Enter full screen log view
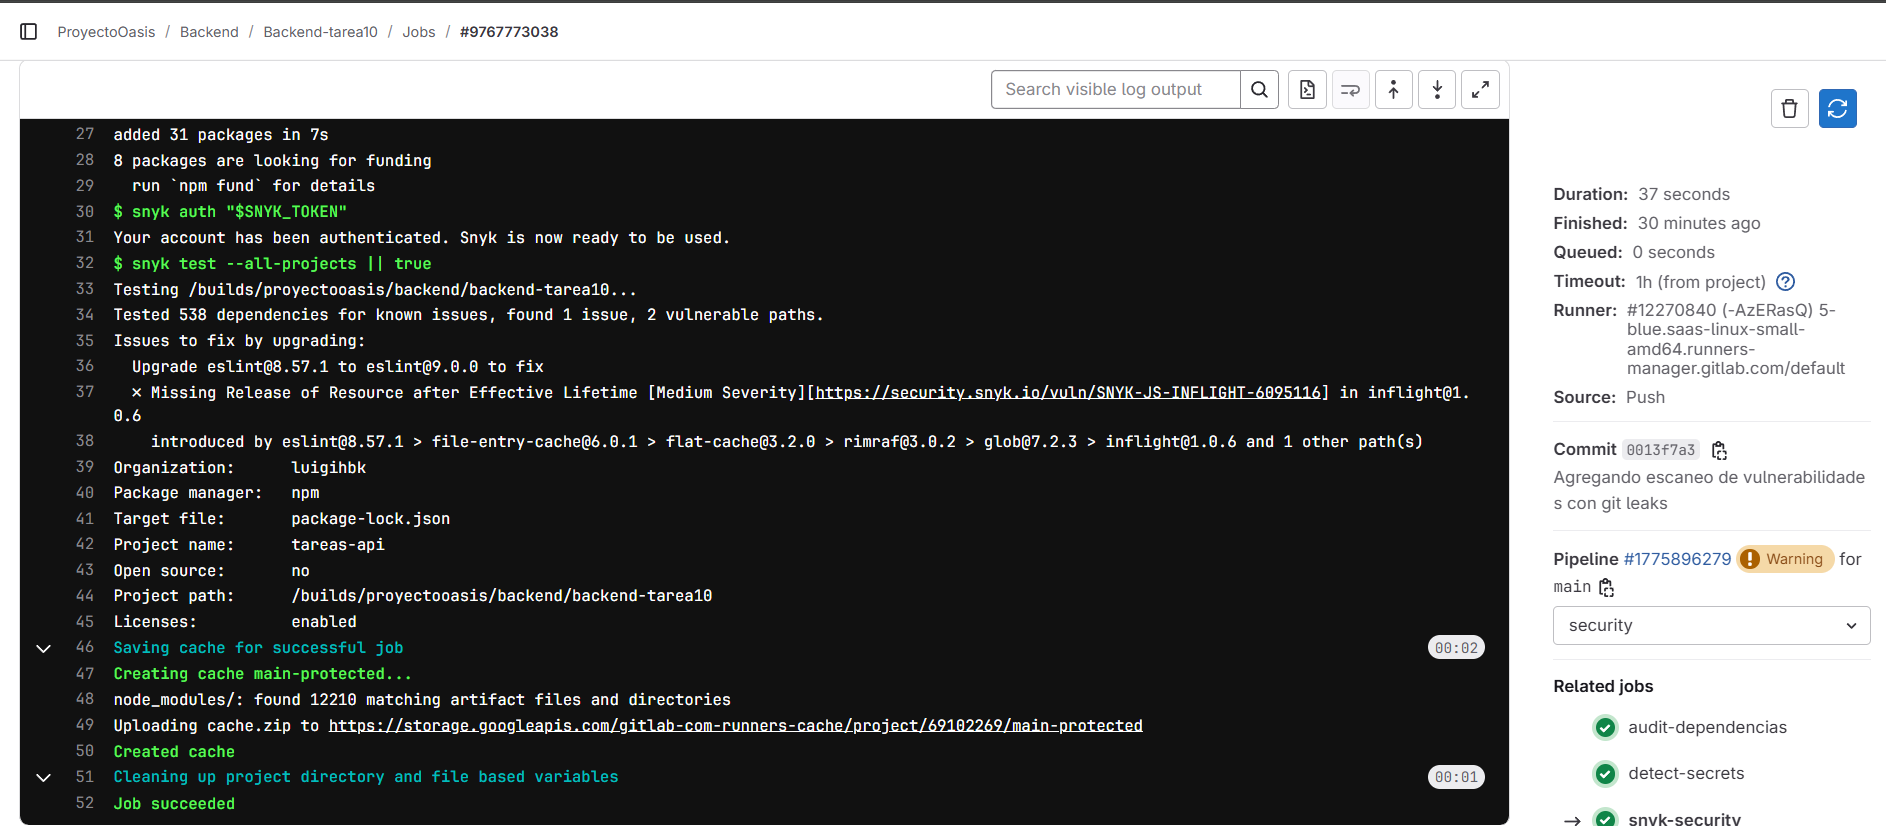This screenshot has height=826, width=1886. click(1480, 90)
